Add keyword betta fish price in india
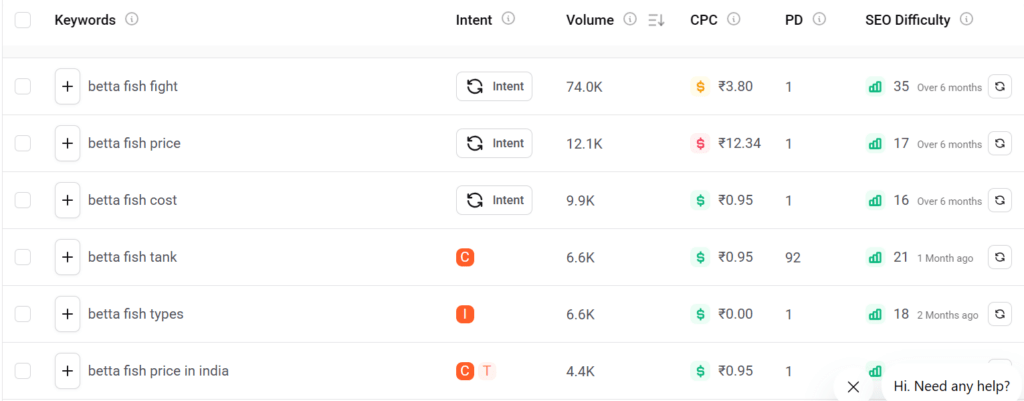This screenshot has height=401, width=1024. tap(67, 371)
